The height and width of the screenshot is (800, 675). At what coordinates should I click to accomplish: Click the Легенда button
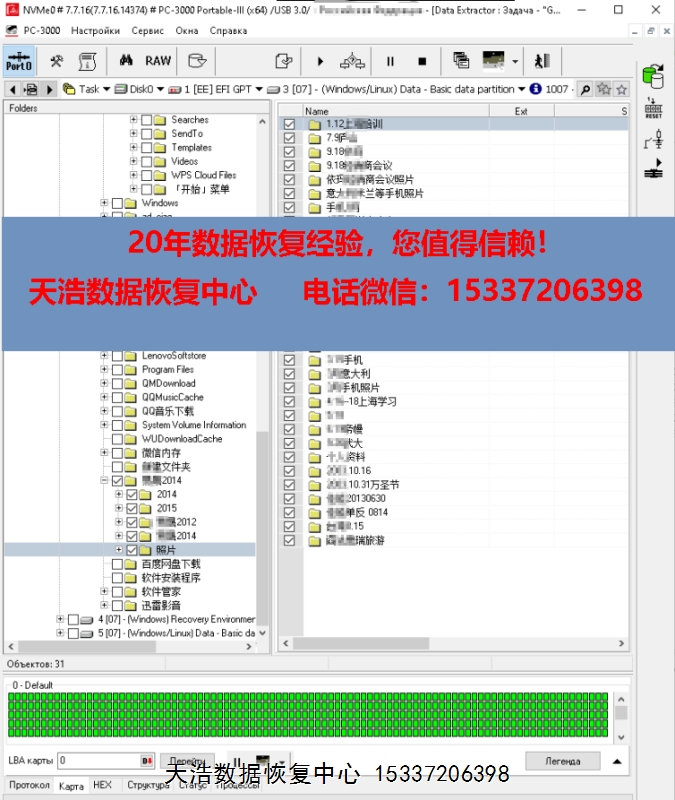(x=562, y=762)
